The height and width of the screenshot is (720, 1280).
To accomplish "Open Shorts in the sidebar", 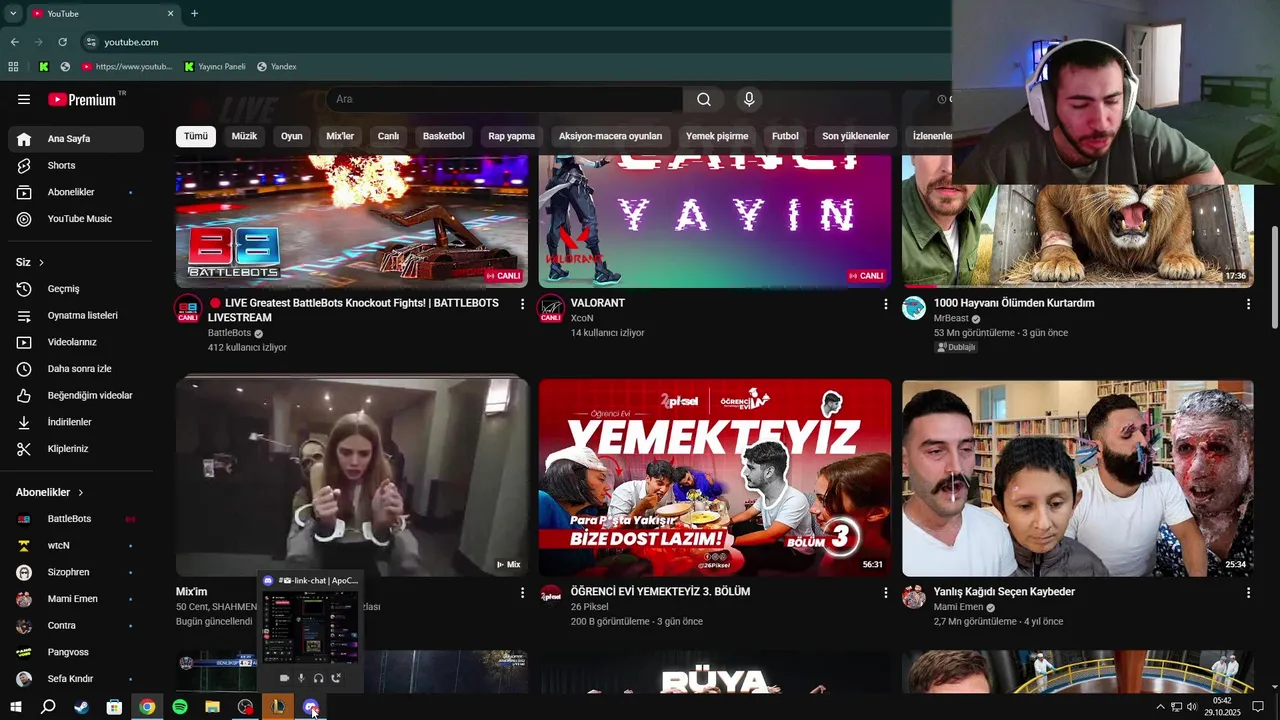I will (x=76, y=165).
